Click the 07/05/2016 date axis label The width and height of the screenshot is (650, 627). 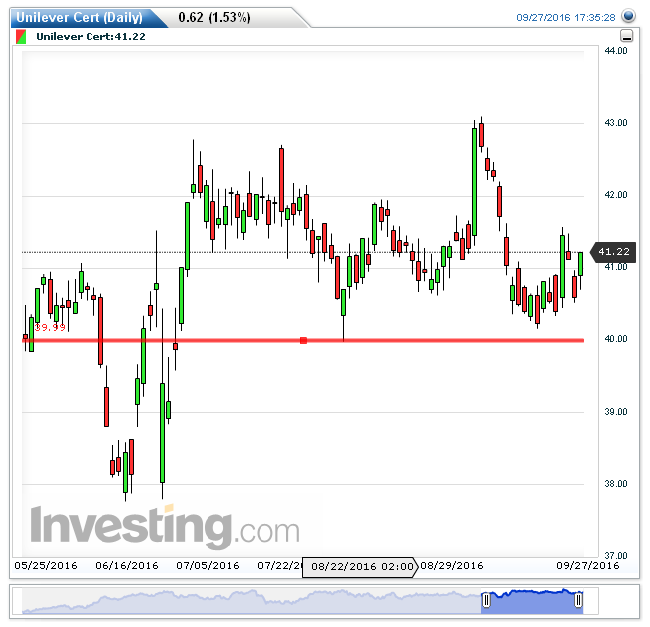tap(208, 566)
